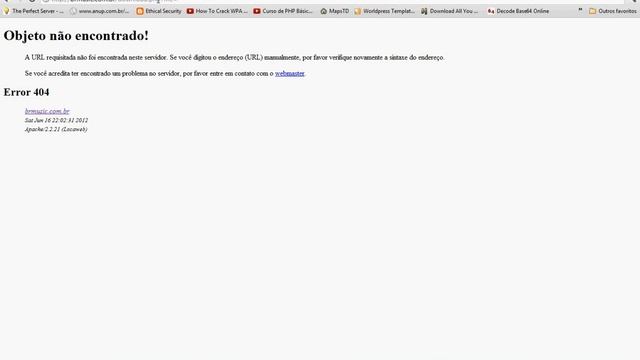Click the 'Se você acredita ter encontrado' paragraph

165,73
